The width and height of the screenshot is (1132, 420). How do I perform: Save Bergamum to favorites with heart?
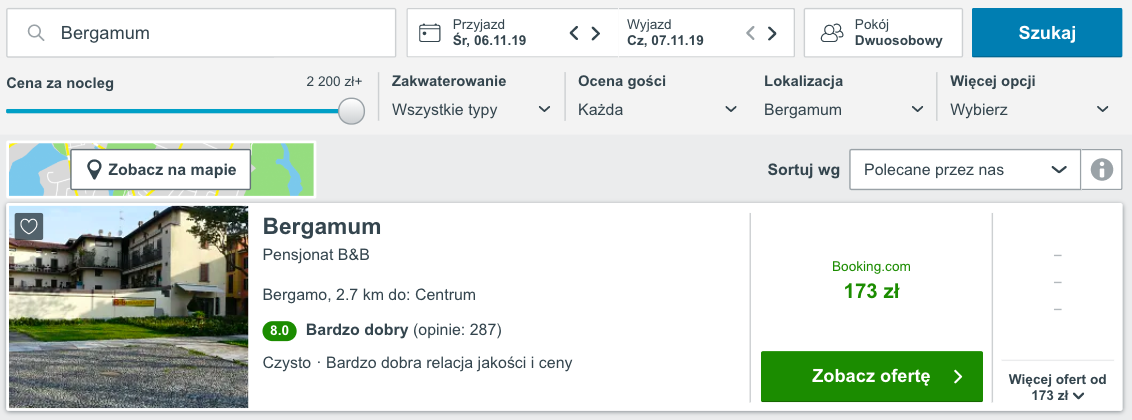pos(29,226)
